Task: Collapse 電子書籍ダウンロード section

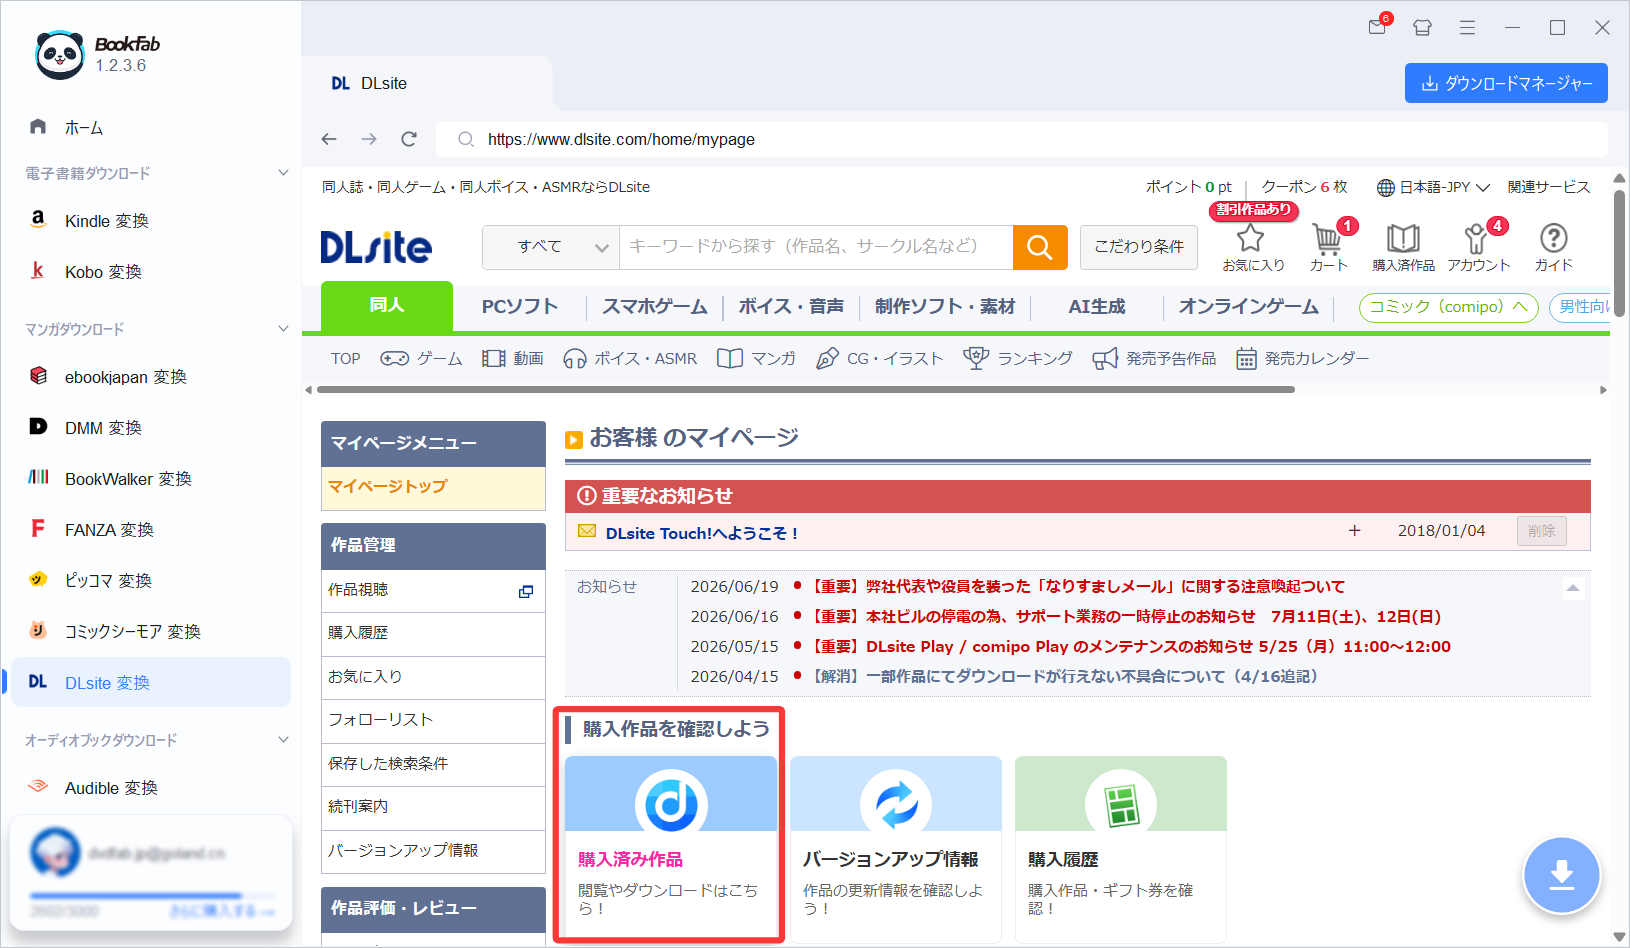Action: 283,173
